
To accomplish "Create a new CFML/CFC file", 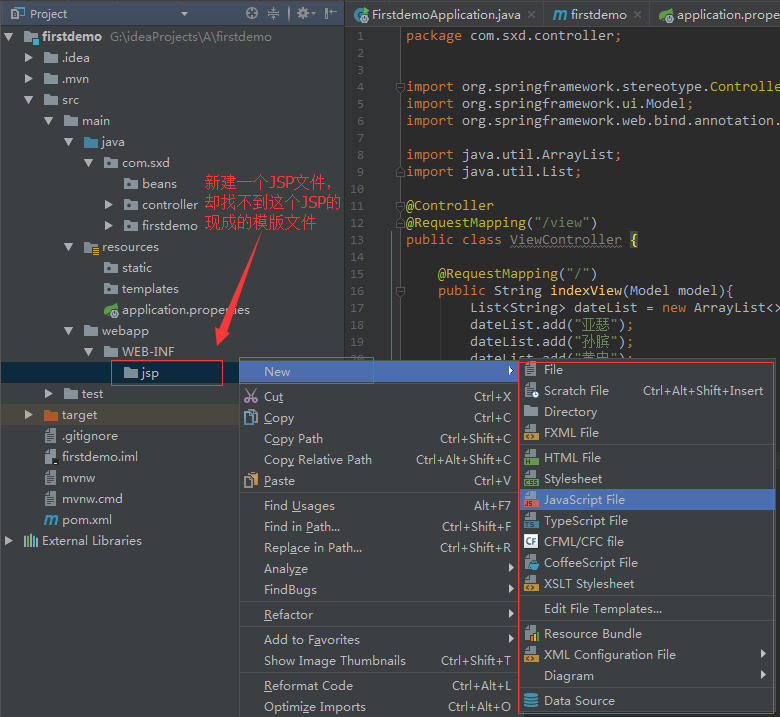I will pyautogui.click(x=647, y=541).
